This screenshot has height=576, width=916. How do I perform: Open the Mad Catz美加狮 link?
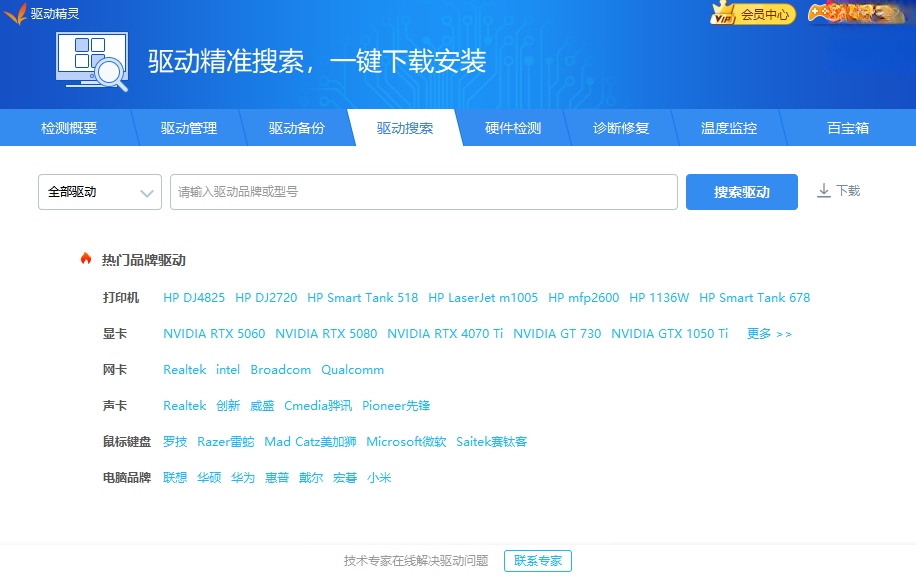point(310,442)
